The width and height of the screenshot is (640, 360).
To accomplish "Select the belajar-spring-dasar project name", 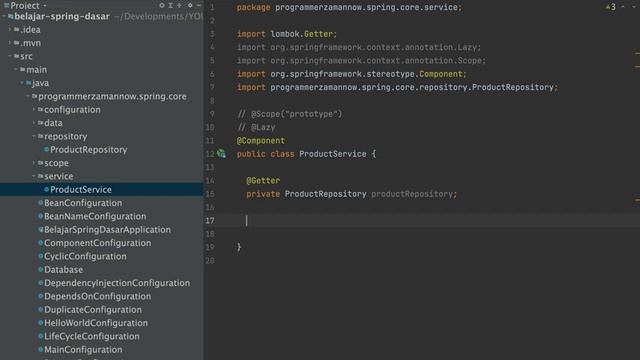I will click(x=62, y=16).
